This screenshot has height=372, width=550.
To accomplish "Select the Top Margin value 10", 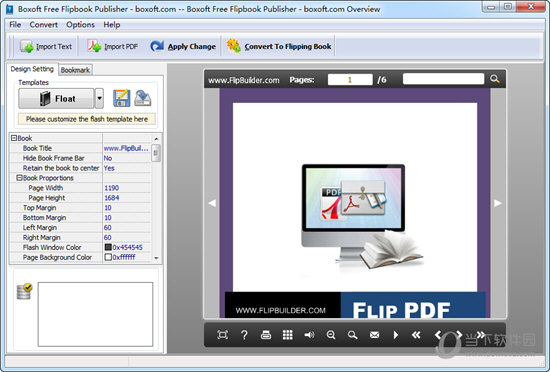I will (x=127, y=208).
